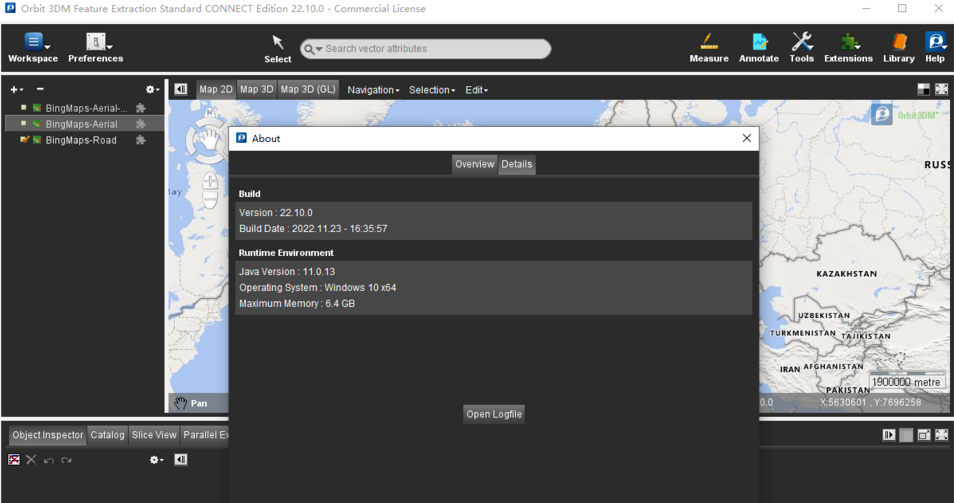Click the Java Version : 11.0.13 text
The width and height of the screenshot is (954, 503).
(x=287, y=271)
